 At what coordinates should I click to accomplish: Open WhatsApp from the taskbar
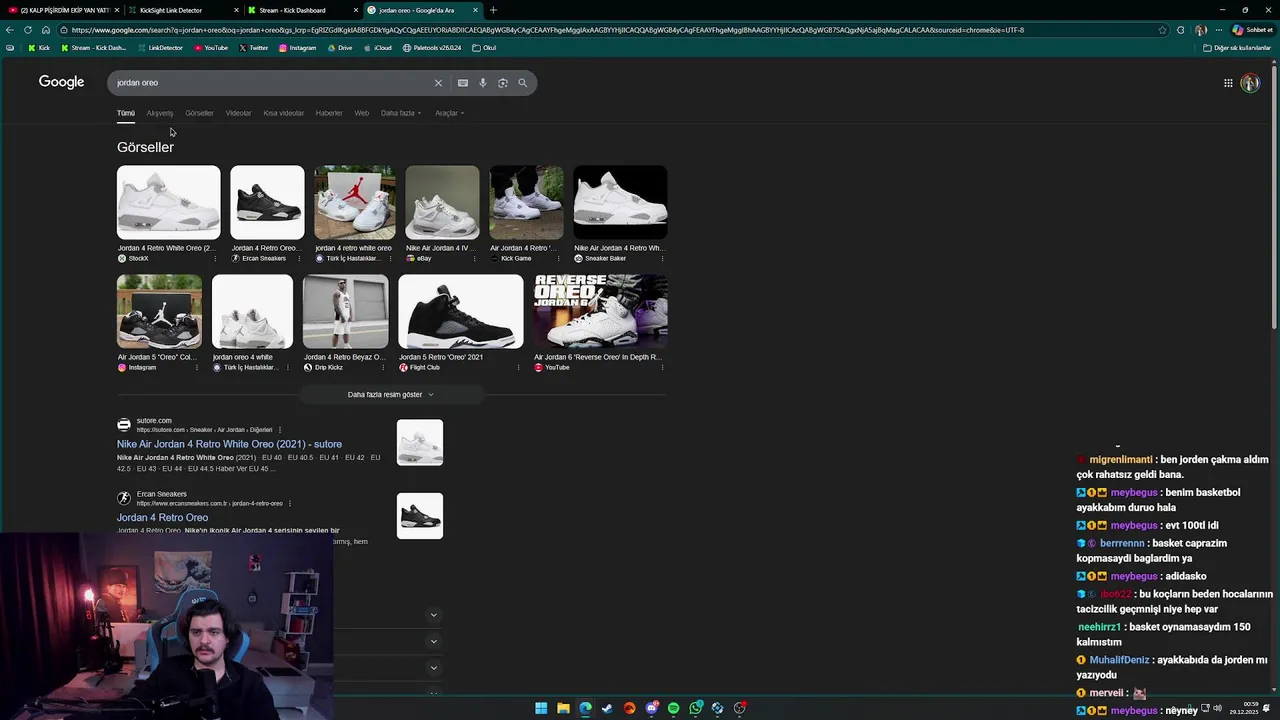point(695,708)
